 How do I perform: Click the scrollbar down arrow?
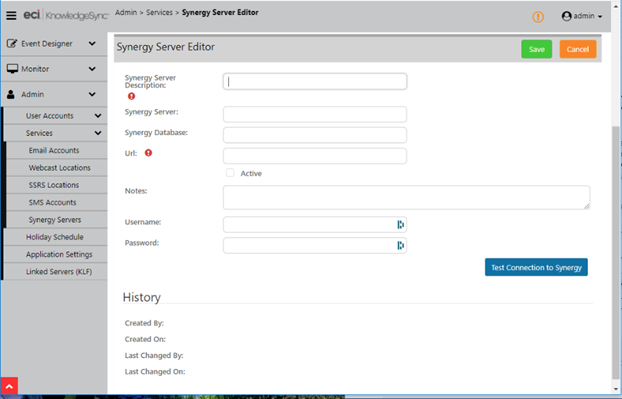click(616, 389)
